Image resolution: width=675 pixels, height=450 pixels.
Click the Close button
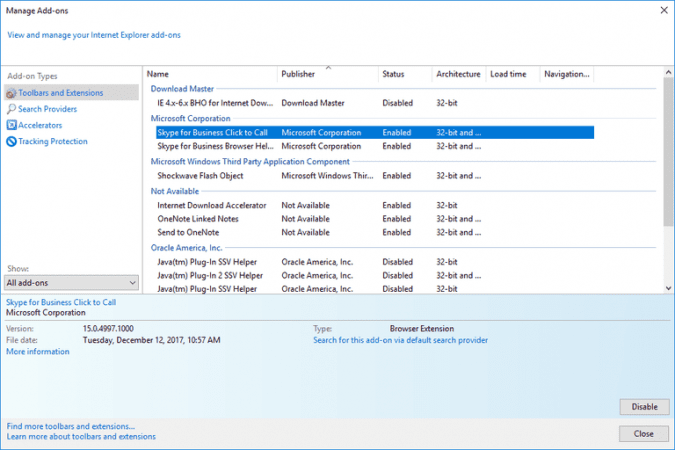(644, 434)
